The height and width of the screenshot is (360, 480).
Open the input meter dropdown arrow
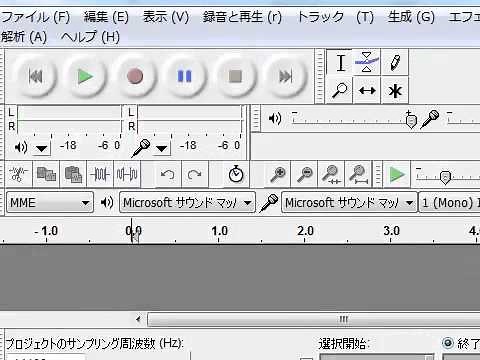point(162,148)
